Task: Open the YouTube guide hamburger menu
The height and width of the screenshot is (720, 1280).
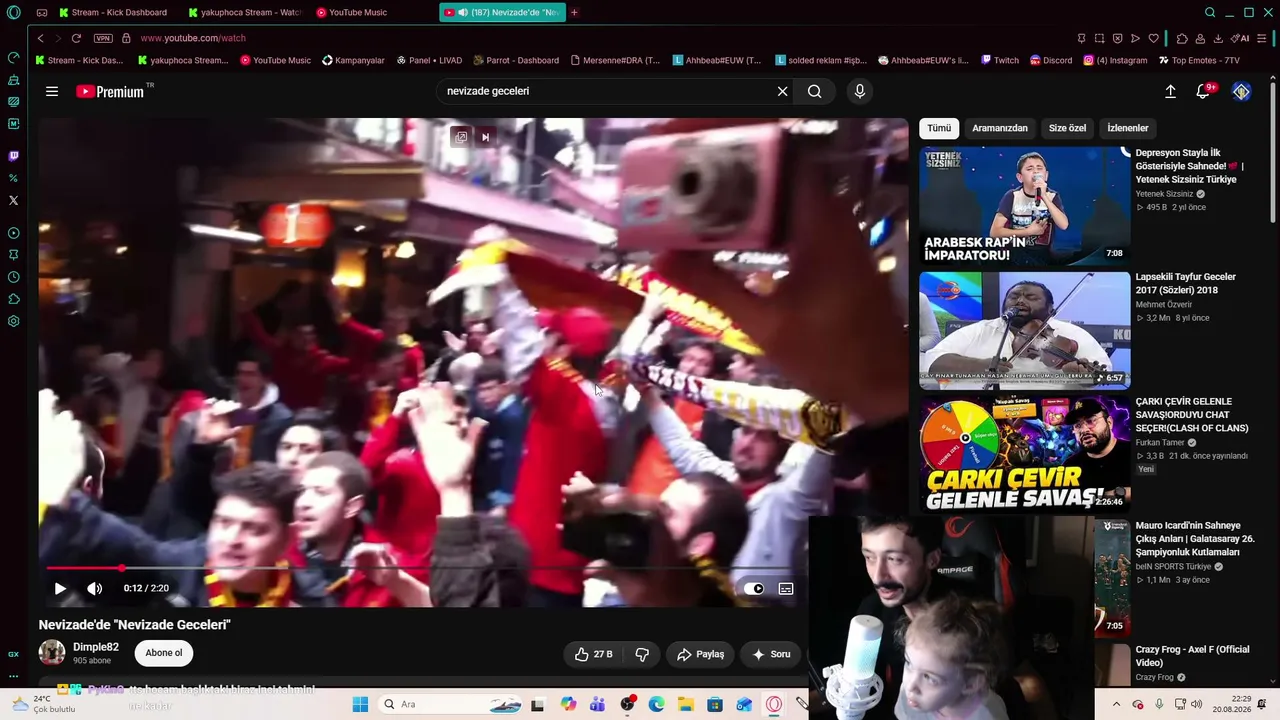Action: coord(52,91)
